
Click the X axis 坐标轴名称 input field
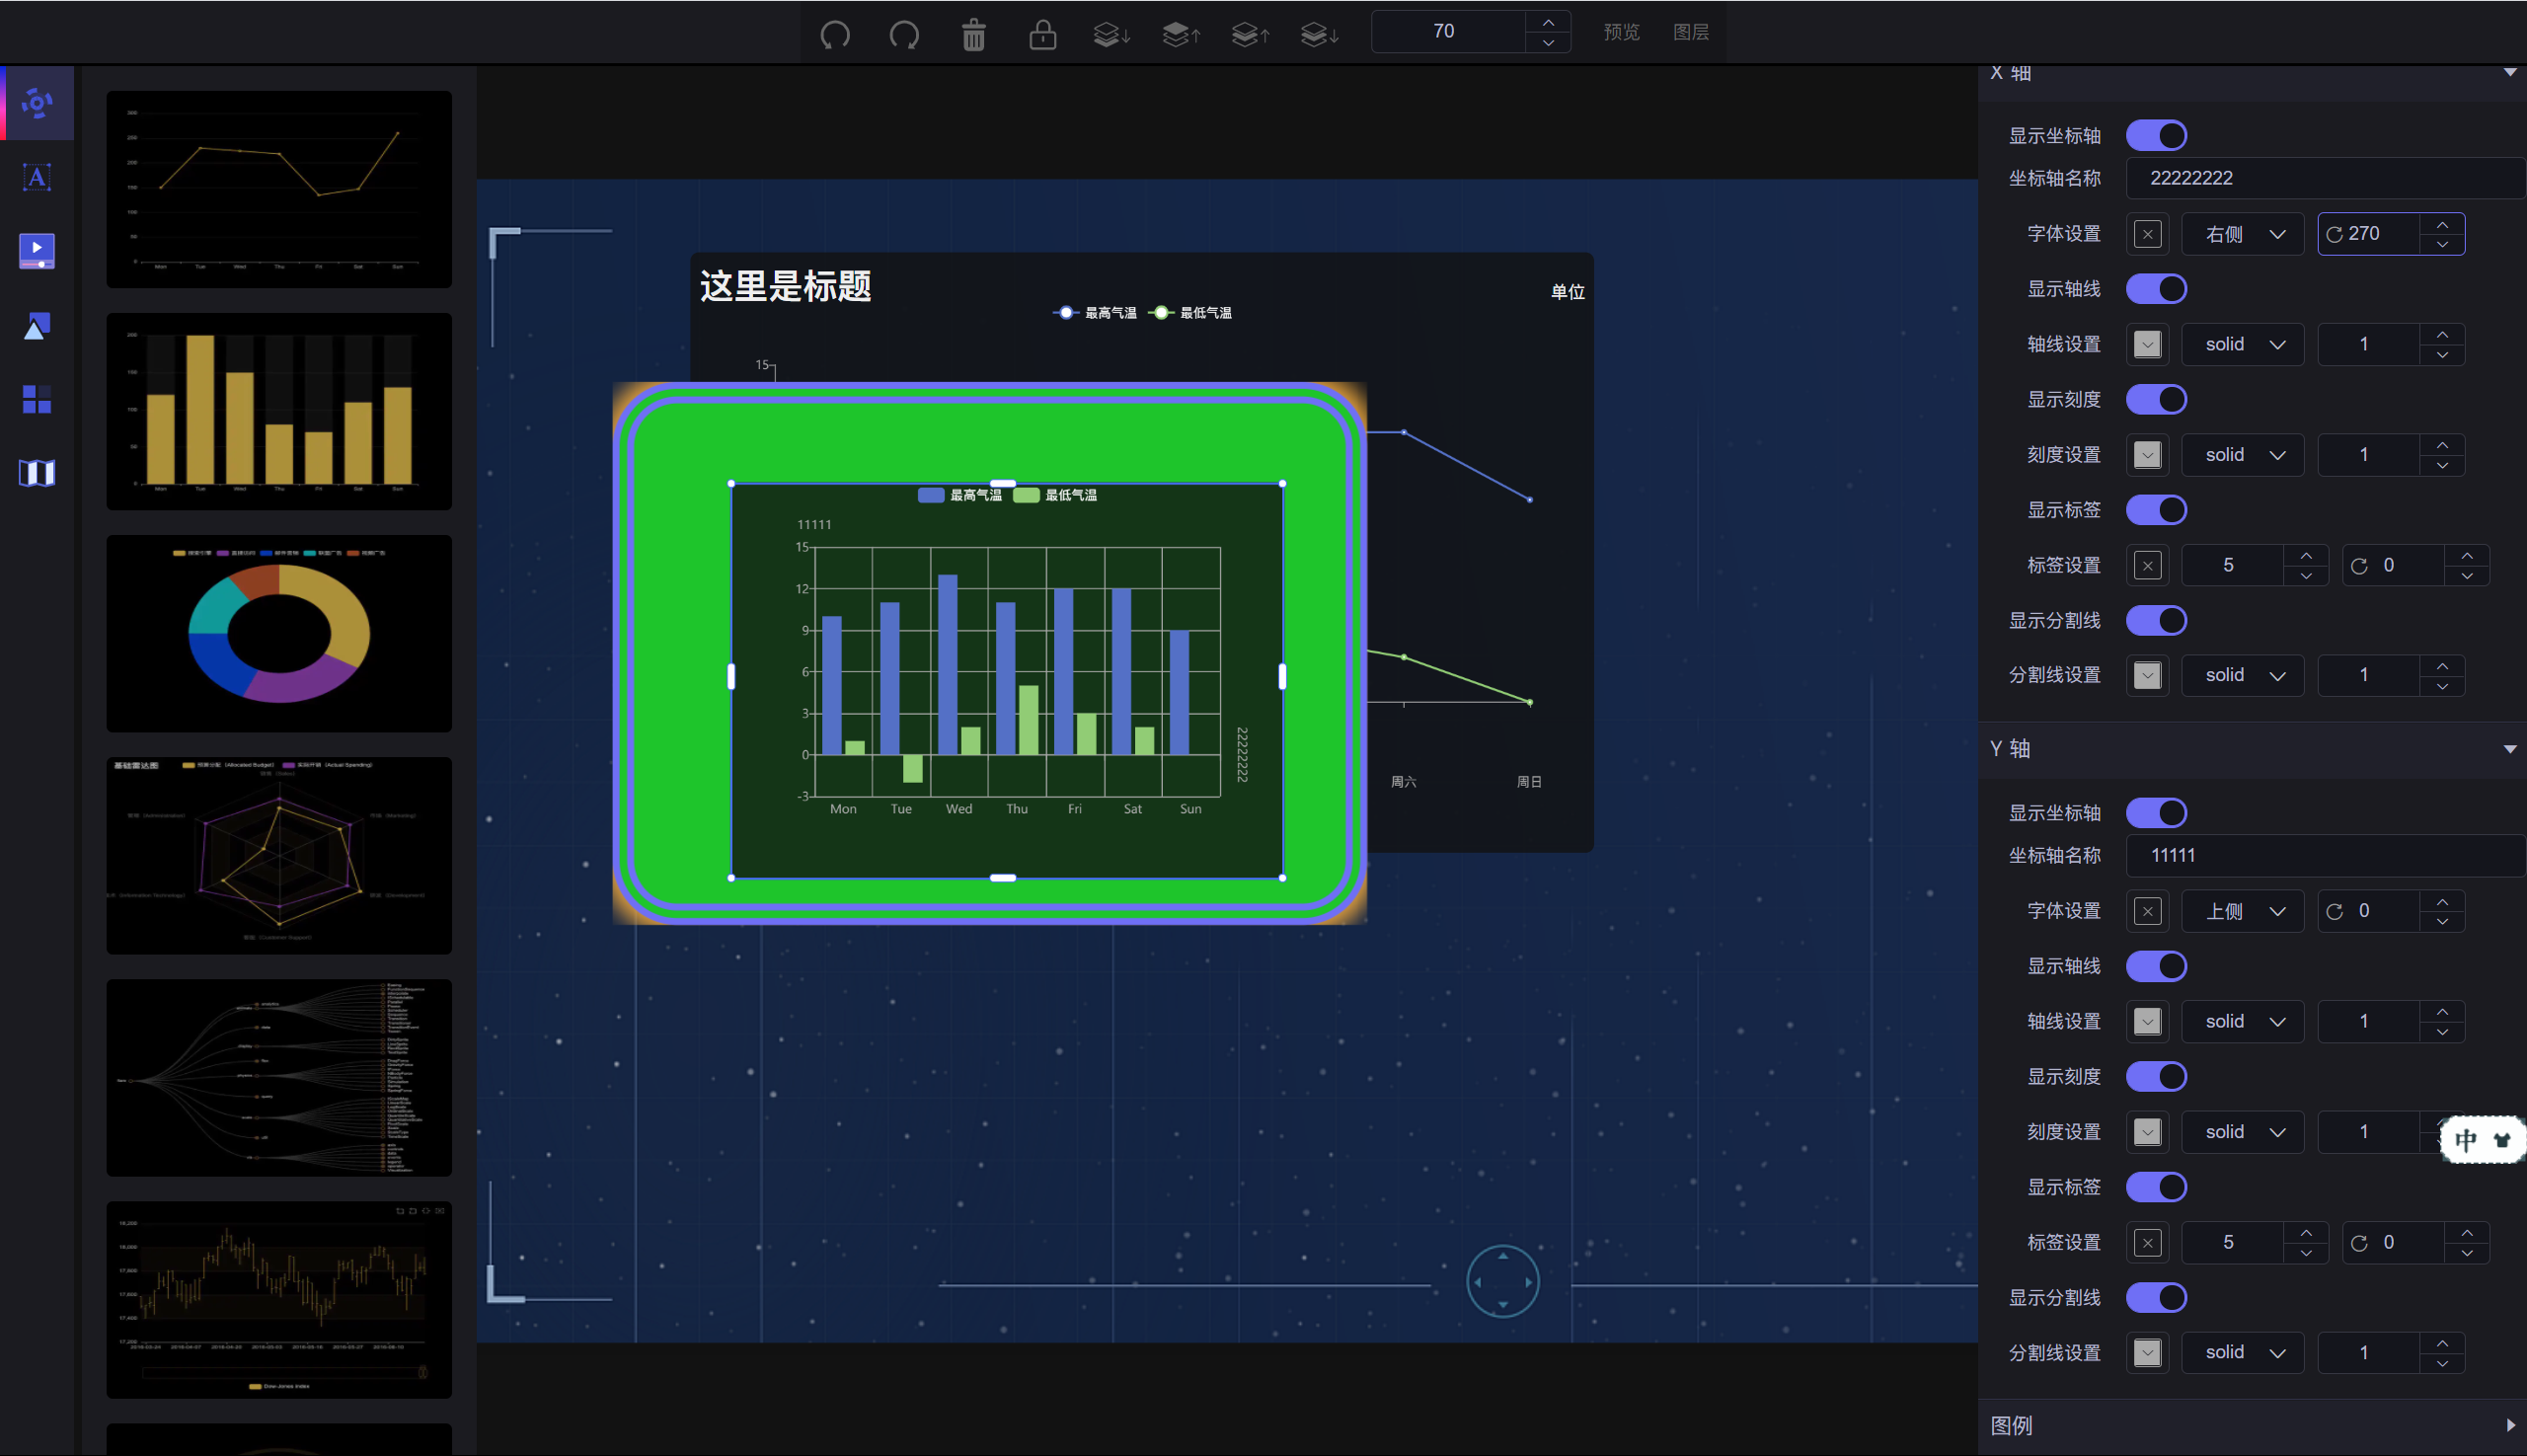pyautogui.click(x=2324, y=178)
